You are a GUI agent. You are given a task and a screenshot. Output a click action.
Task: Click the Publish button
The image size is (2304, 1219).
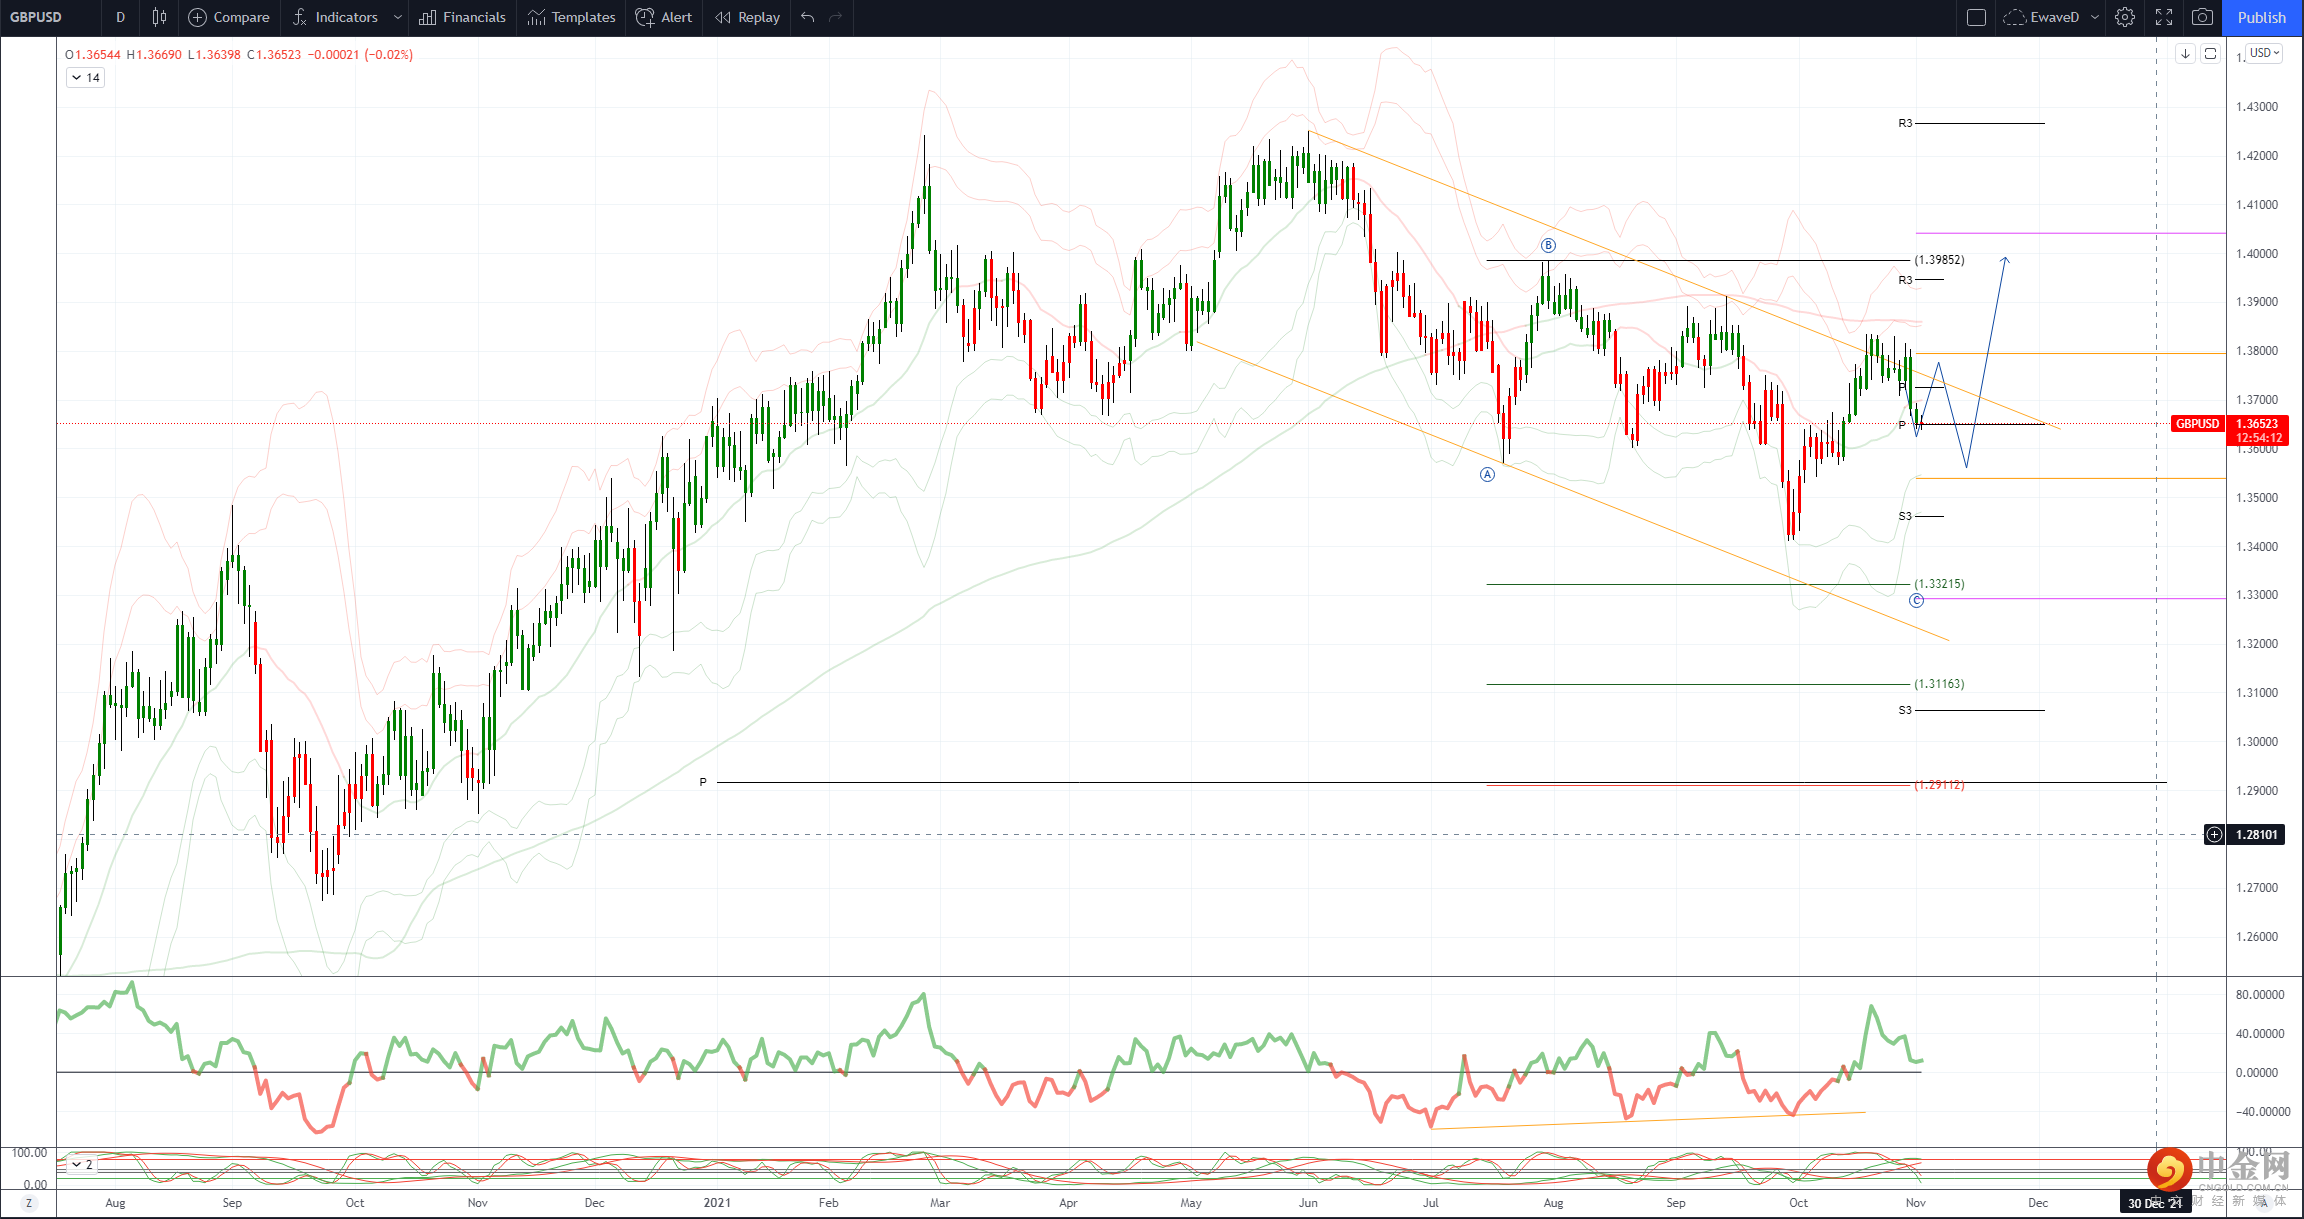click(2262, 17)
